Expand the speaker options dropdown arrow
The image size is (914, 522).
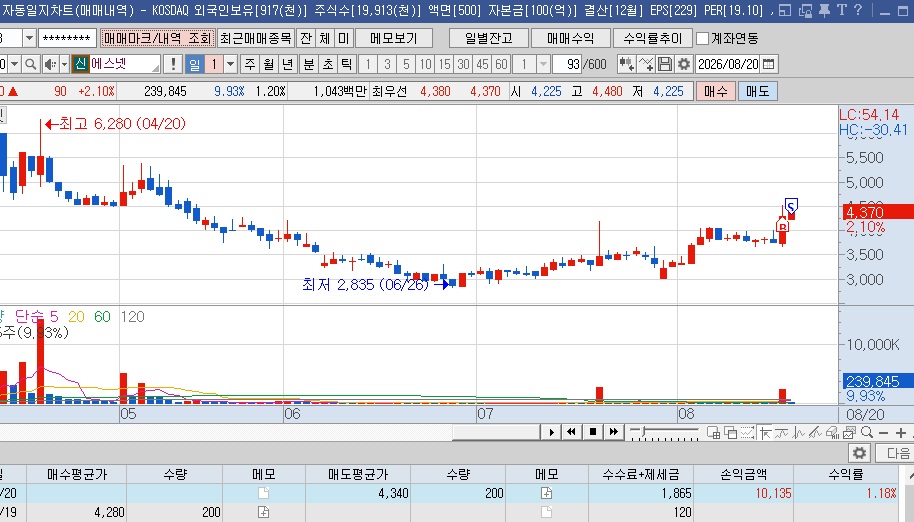pyautogui.click(x=64, y=64)
